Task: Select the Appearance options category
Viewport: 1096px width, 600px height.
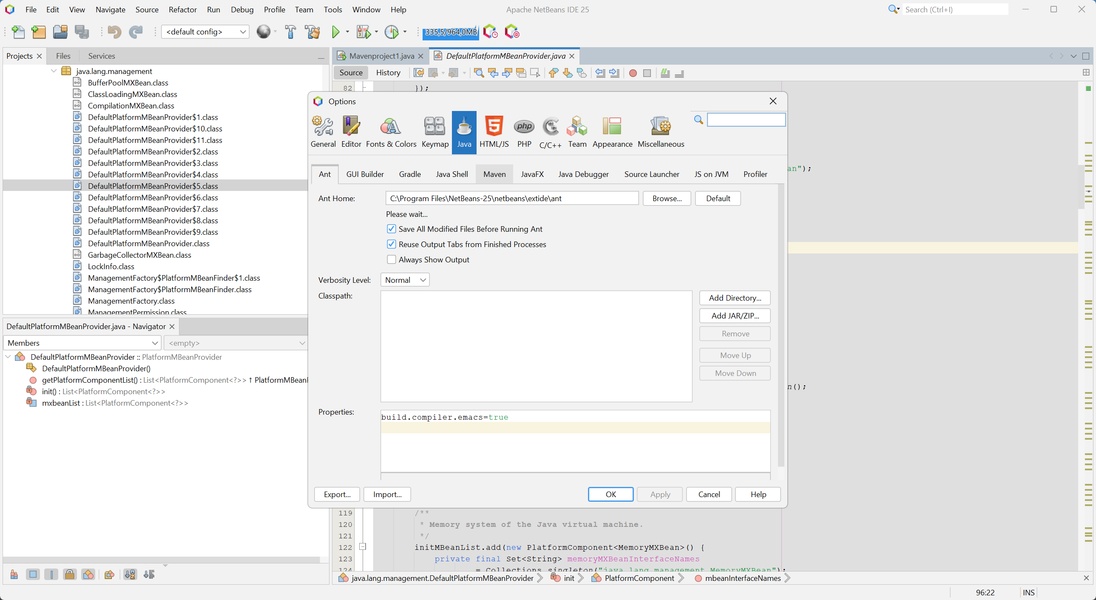Action: (x=612, y=131)
